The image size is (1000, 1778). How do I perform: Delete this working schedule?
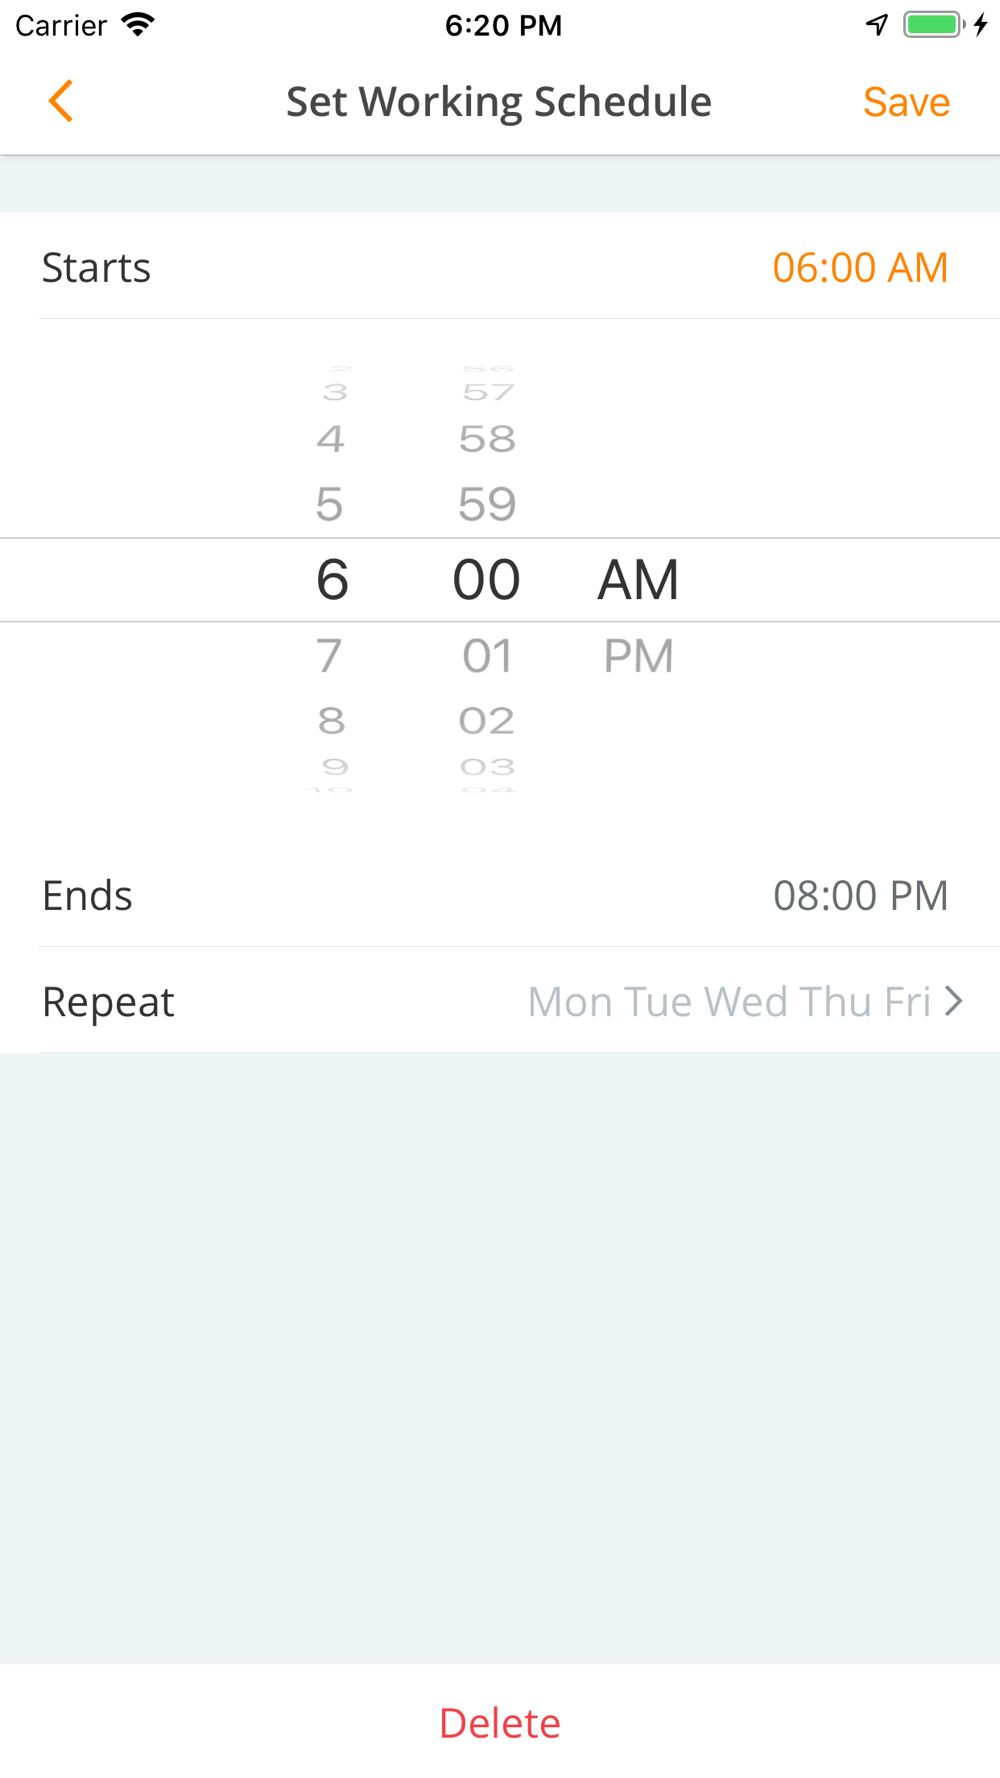pyautogui.click(x=500, y=1723)
